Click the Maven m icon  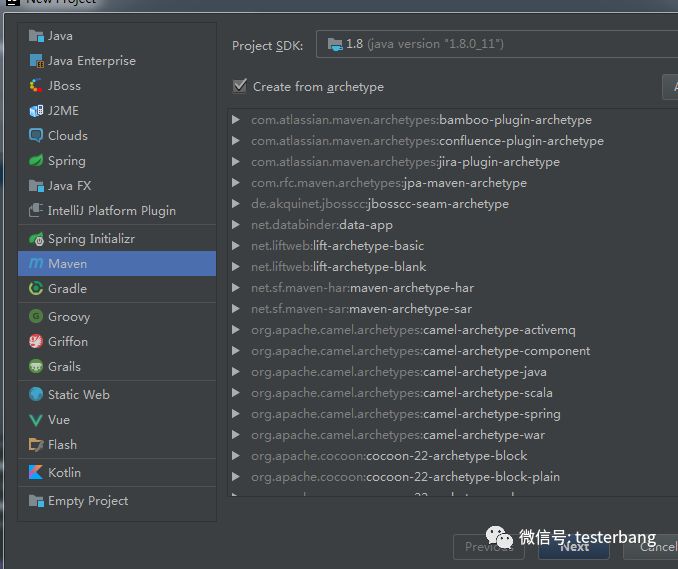click(36, 263)
